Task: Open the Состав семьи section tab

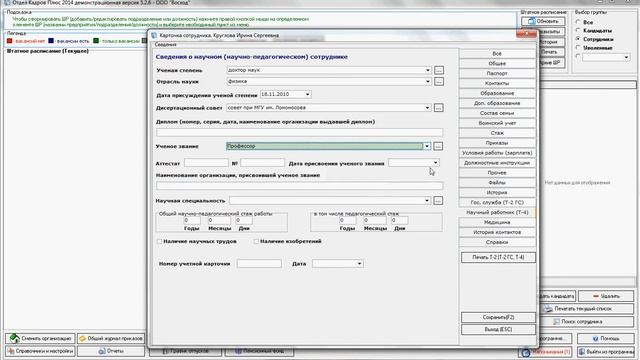Action: (x=497, y=113)
